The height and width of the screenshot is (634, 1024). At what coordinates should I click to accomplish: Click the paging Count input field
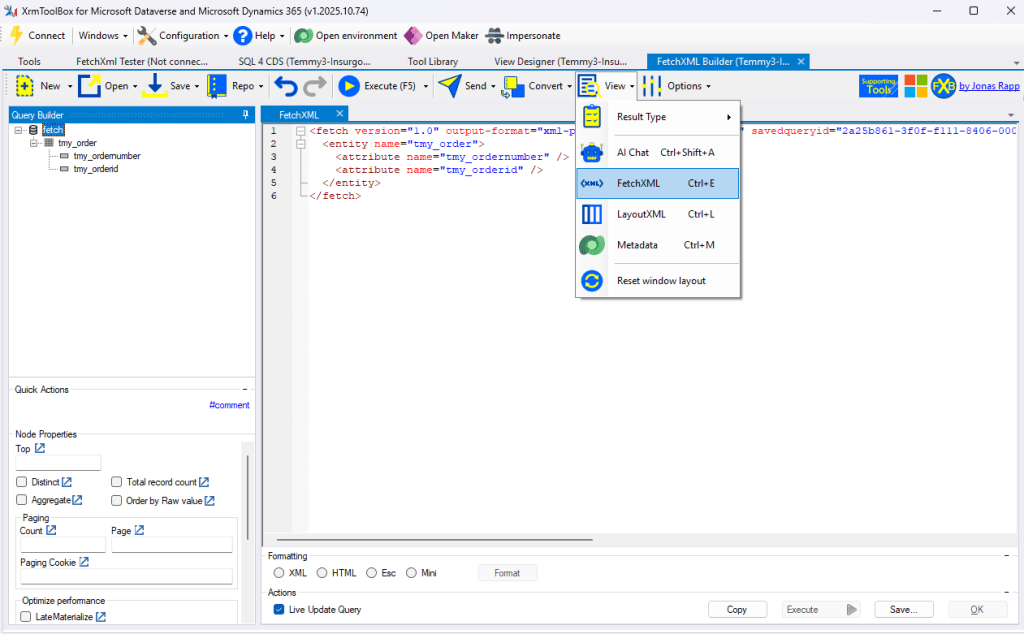click(x=63, y=545)
